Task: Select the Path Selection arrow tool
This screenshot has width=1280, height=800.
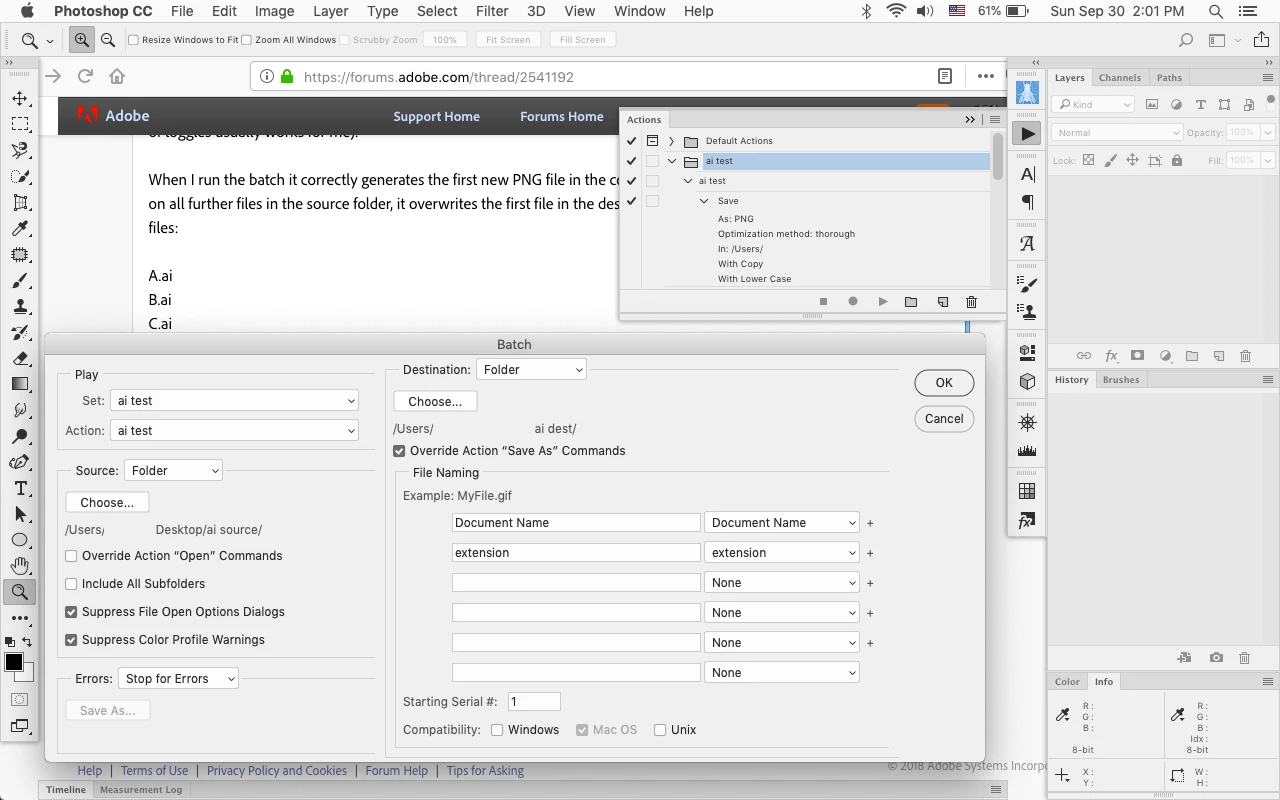Action: [20, 514]
